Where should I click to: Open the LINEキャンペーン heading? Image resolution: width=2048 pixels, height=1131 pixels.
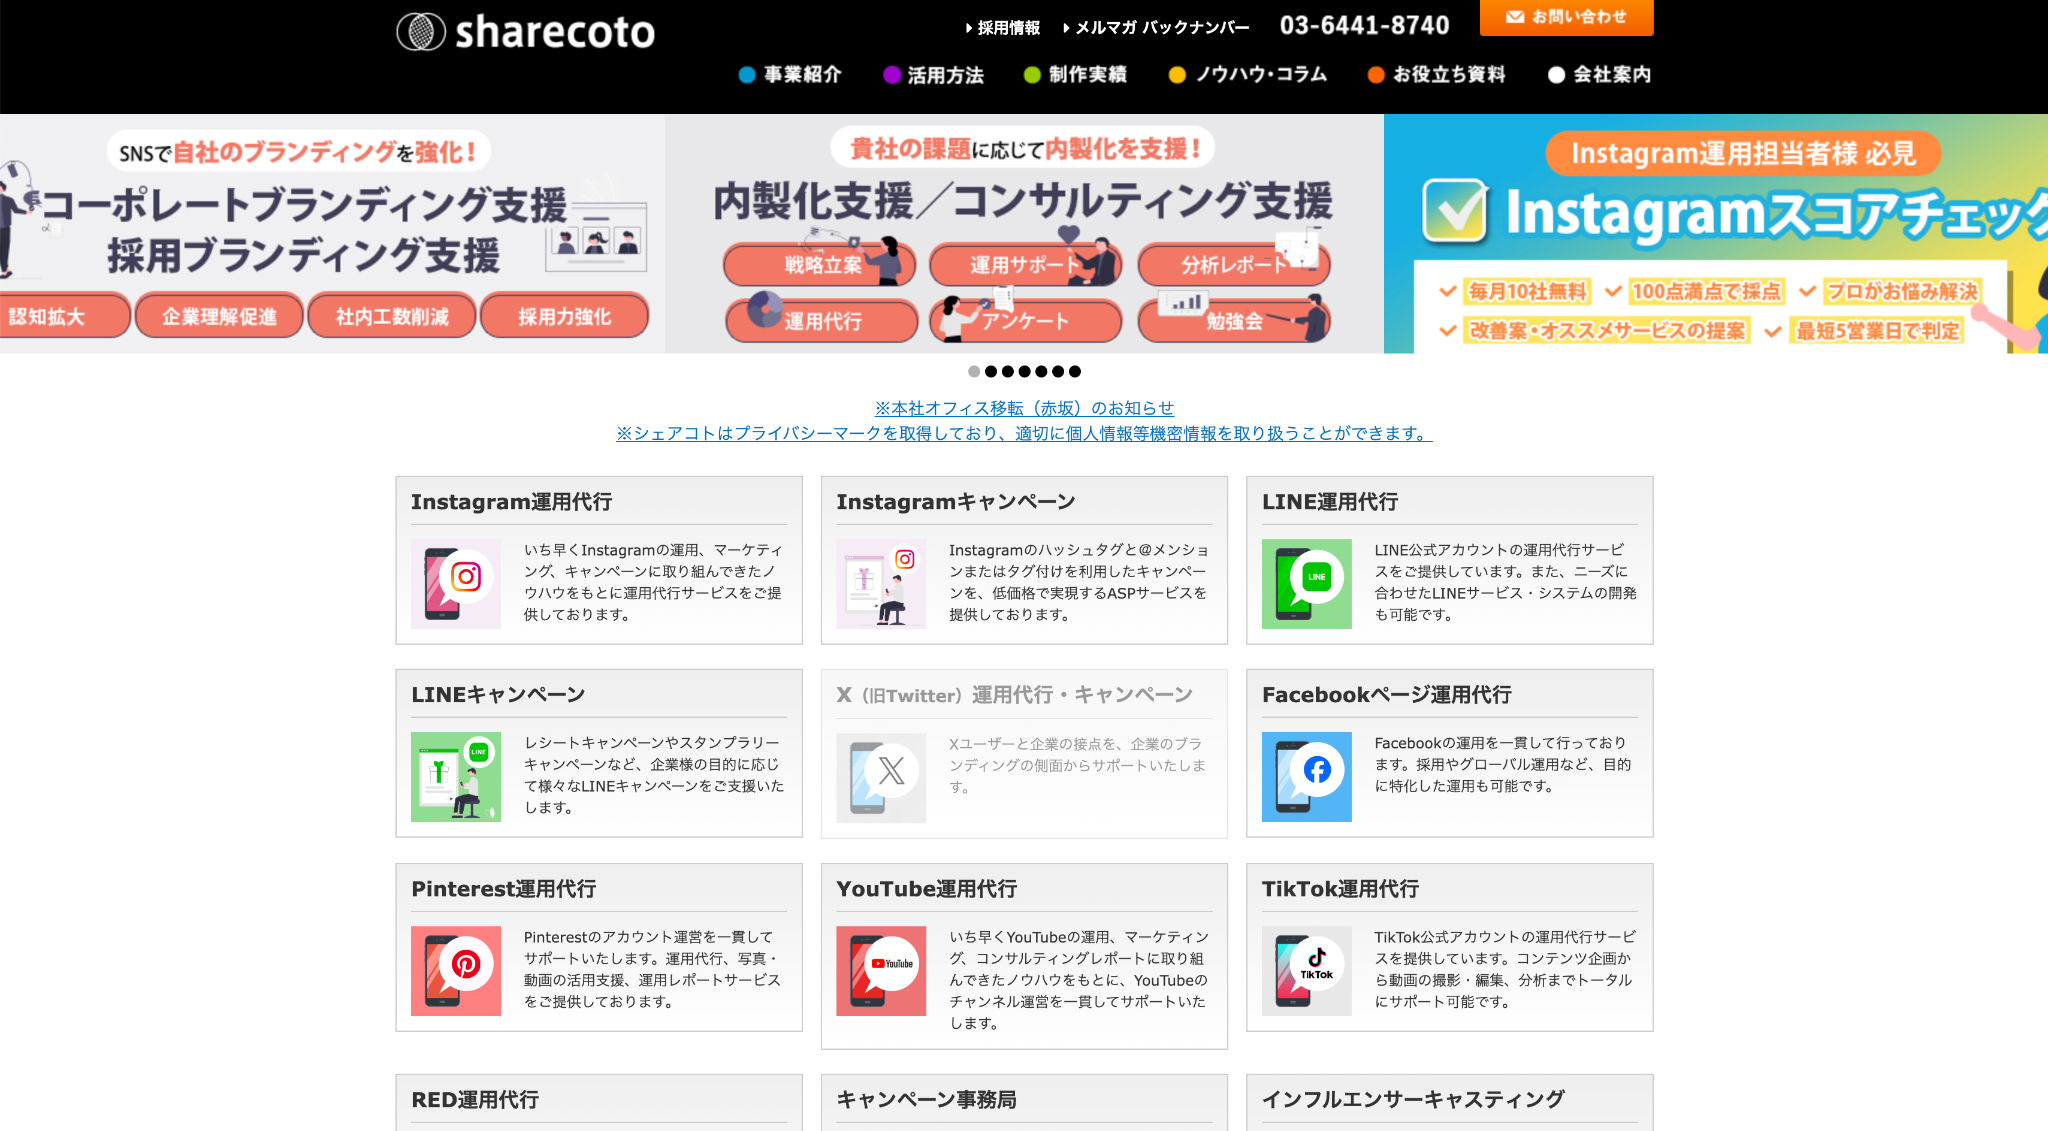click(x=498, y=695)
